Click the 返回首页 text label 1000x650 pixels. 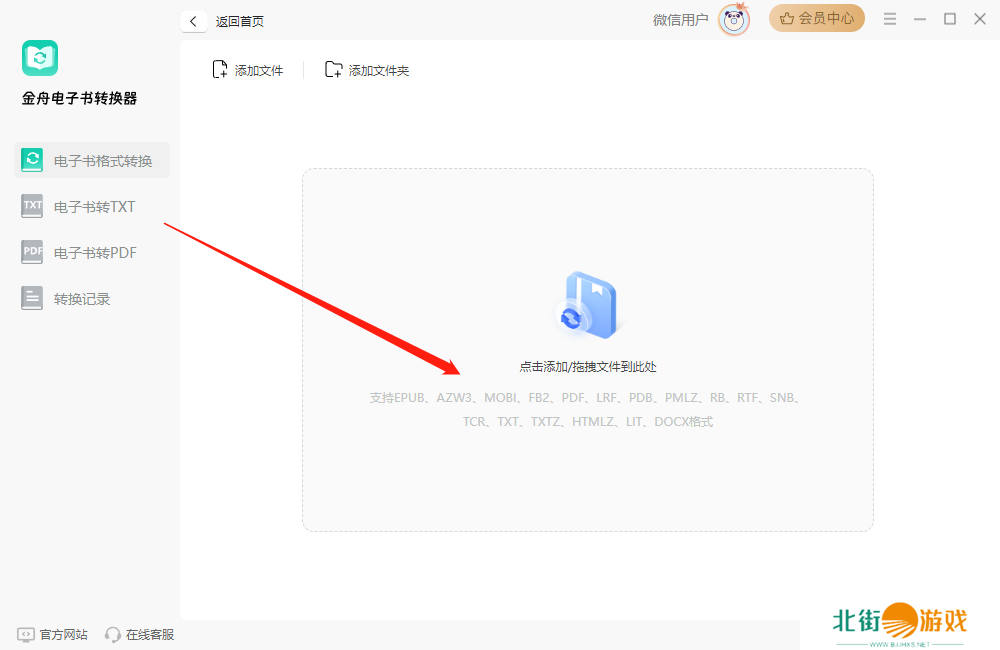click(x=240, y=21)
